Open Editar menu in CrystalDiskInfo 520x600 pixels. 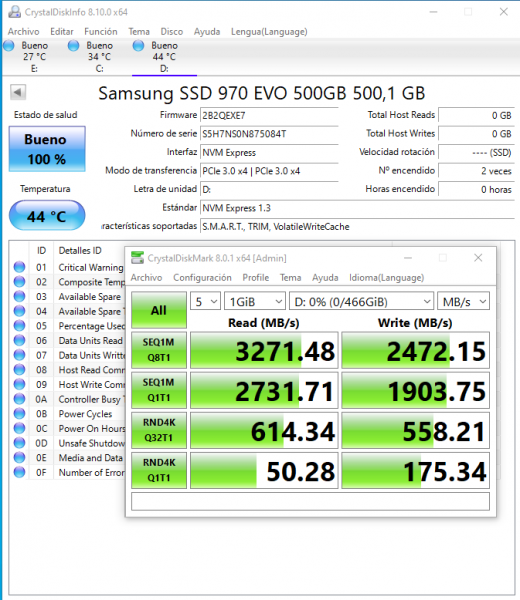point(62,31)
